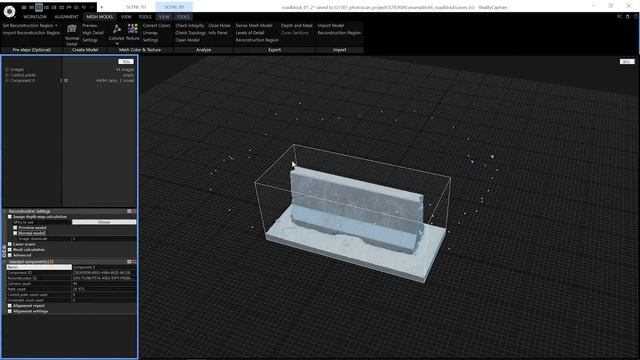Click the Texture icon
Screen dimensions: 640x360
pyautogui.click(x=133, y=29)
